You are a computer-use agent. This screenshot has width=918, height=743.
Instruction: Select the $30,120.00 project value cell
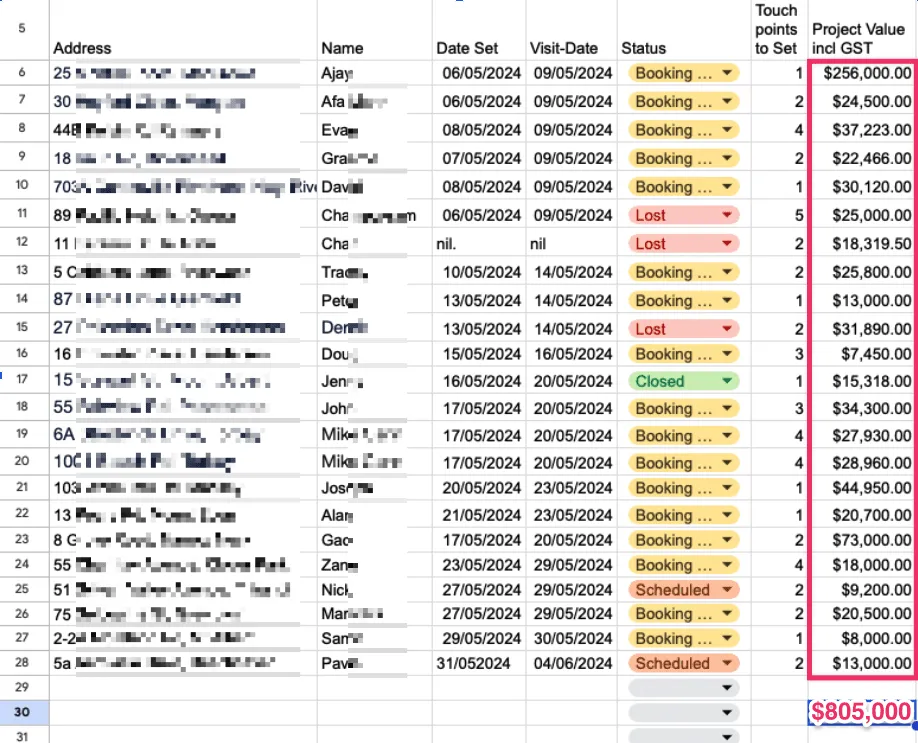[863, 187]
